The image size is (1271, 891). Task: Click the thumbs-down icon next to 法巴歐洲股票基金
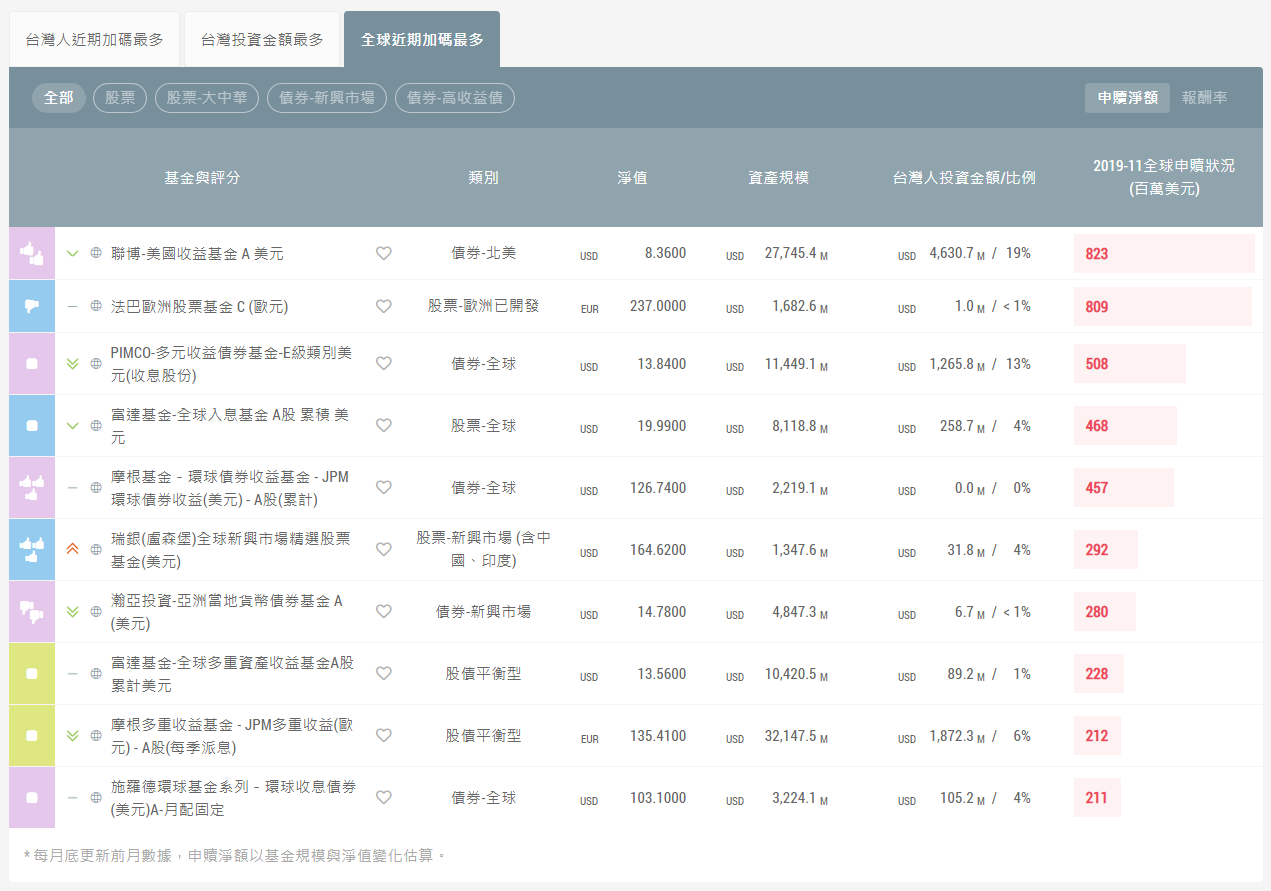coord(30,306)
